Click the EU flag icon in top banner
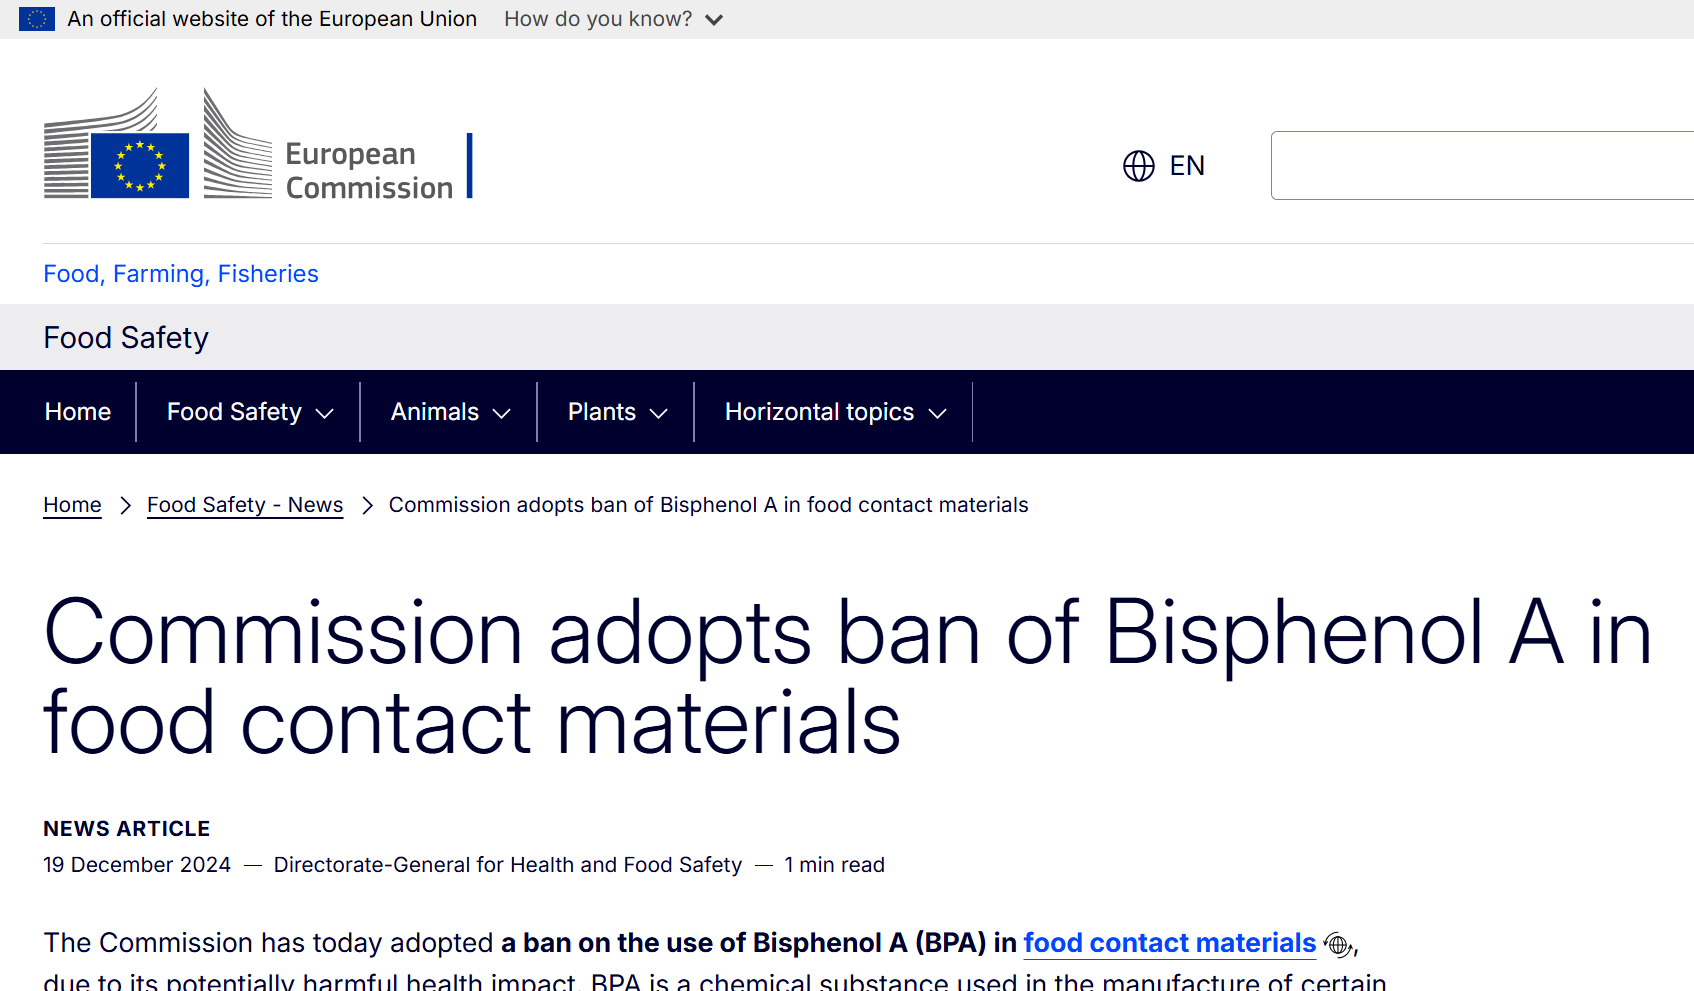Viewport: 1694px width, 991px height. point(37,19)
